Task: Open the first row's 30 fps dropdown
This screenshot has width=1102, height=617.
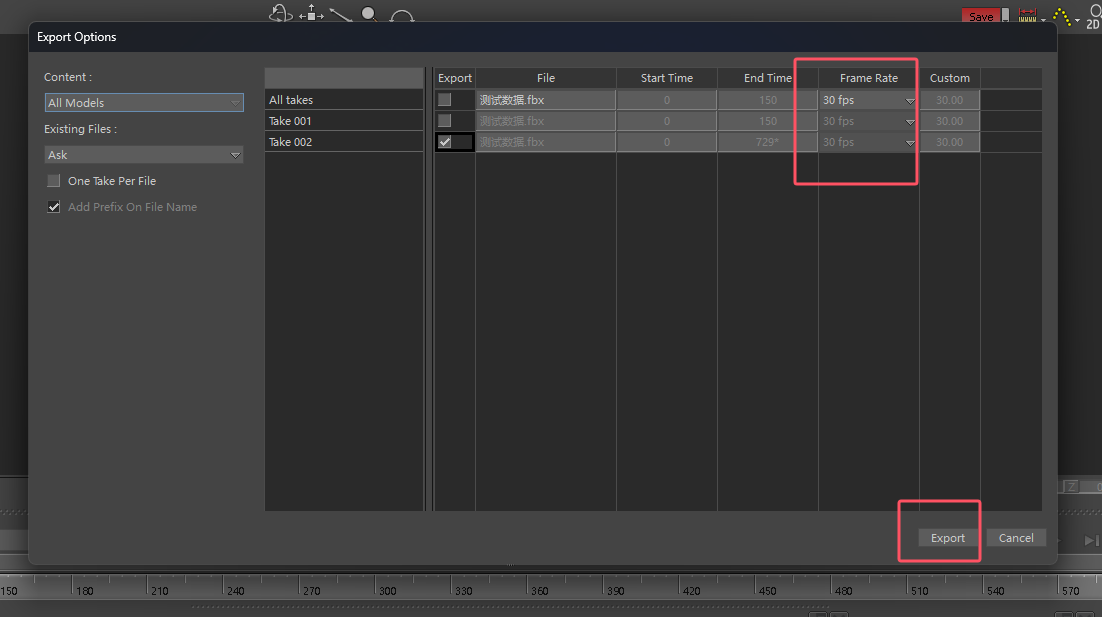Action: click(868, 100)
